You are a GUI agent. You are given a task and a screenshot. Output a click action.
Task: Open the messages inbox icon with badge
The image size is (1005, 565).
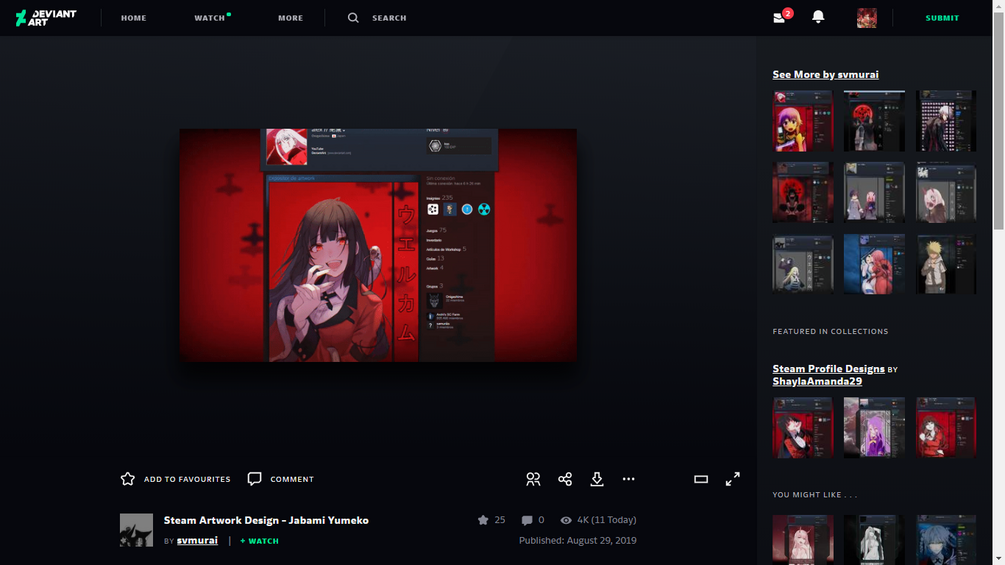pos(781,17)
